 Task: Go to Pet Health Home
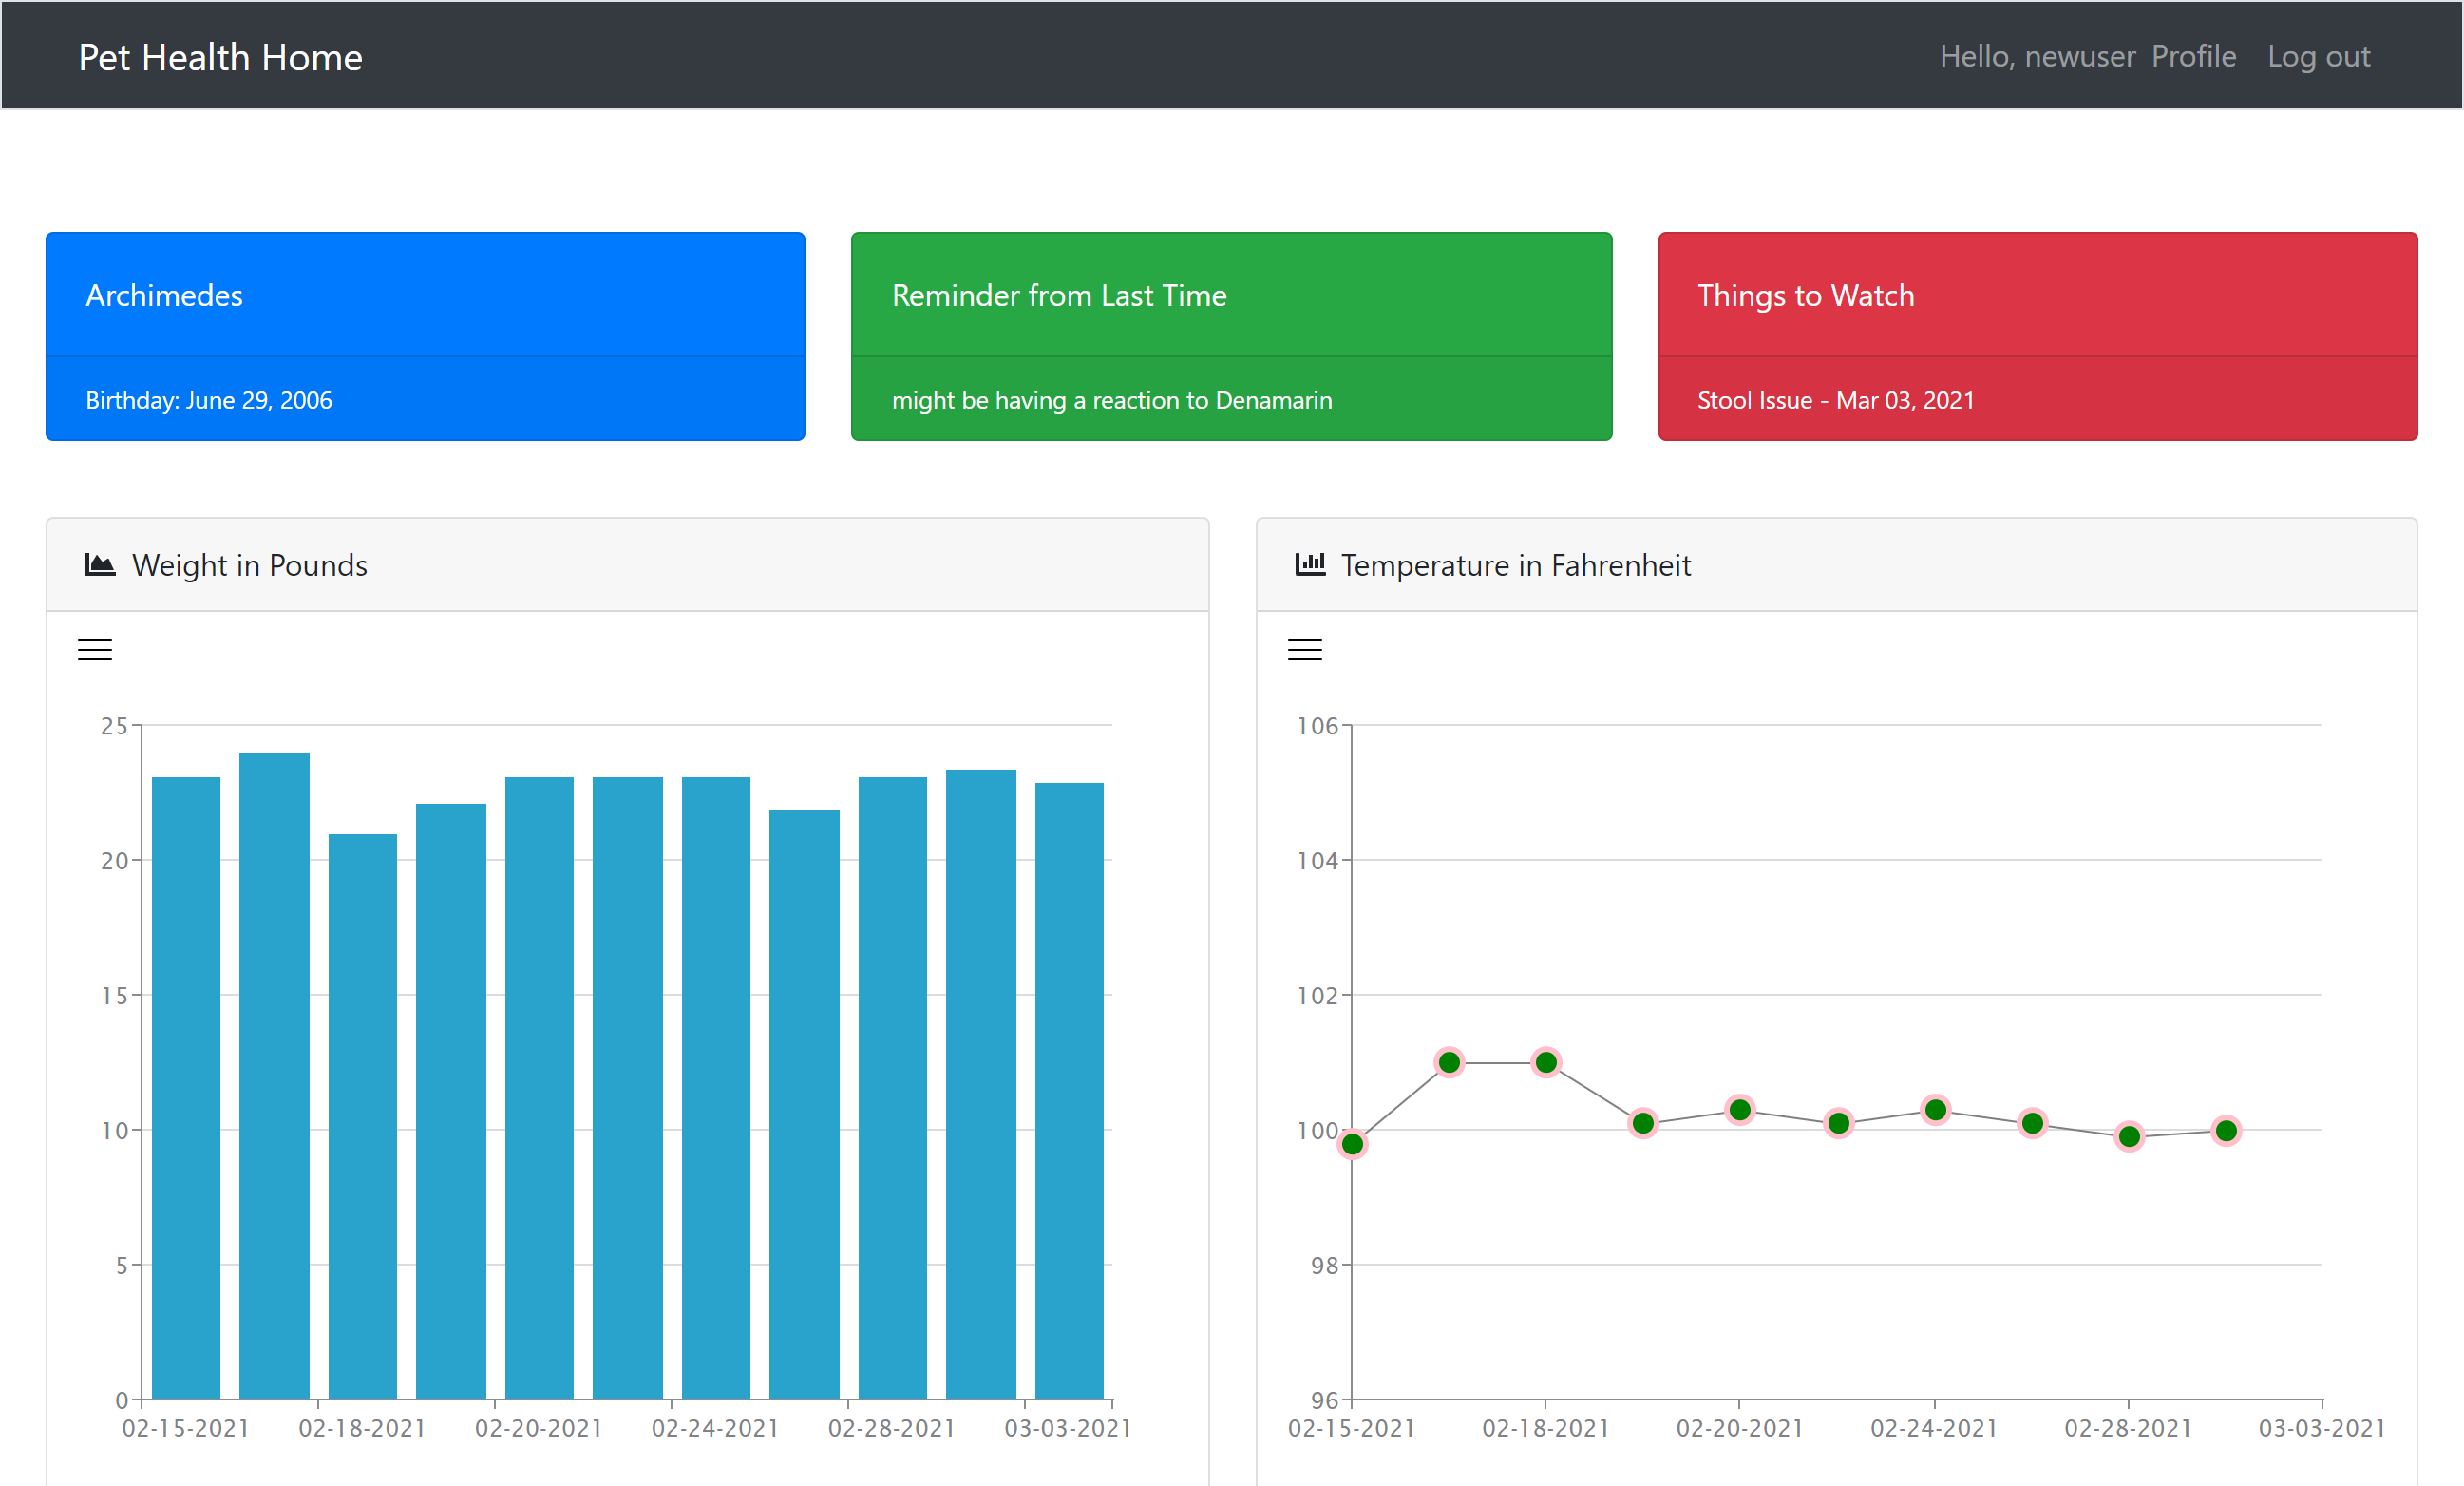pos(220,57)
